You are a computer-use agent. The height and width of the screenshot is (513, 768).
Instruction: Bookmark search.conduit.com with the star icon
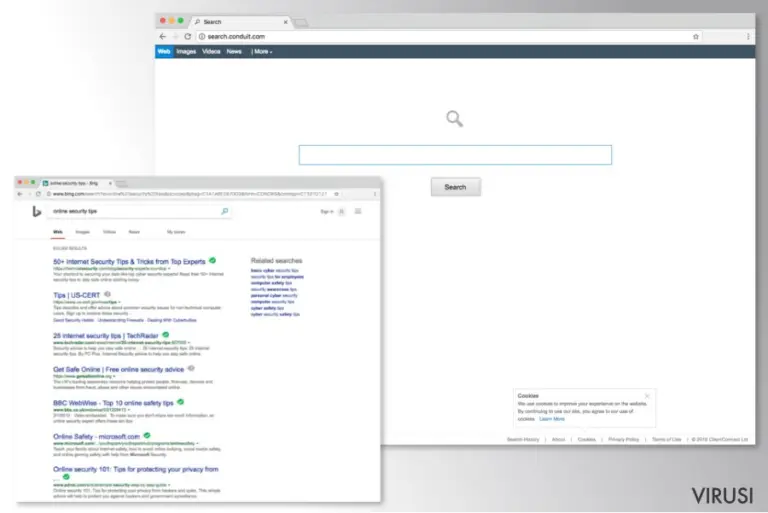click(696, 37)
